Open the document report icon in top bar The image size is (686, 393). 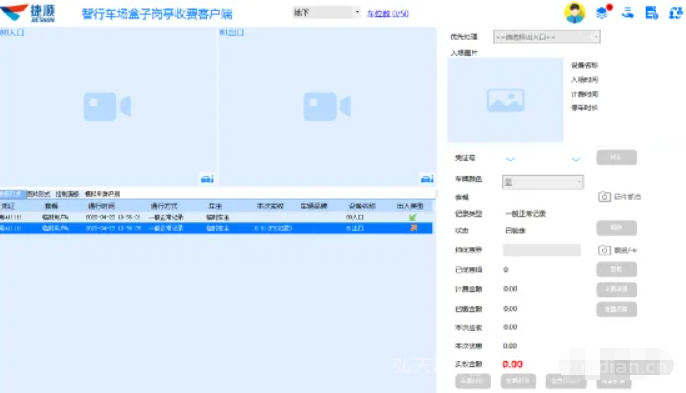(x=651, y=13)
